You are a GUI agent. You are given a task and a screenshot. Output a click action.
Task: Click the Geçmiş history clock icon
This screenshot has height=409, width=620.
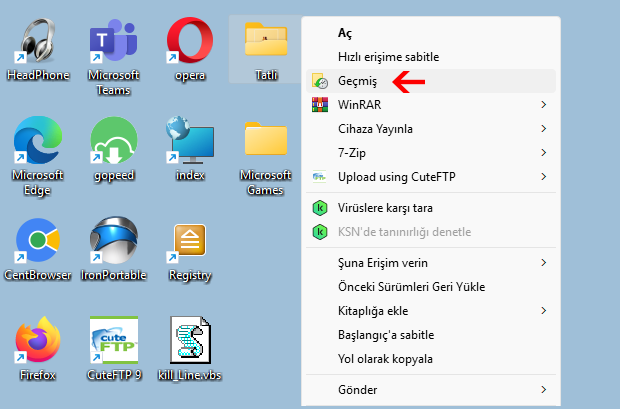[320, 81]
